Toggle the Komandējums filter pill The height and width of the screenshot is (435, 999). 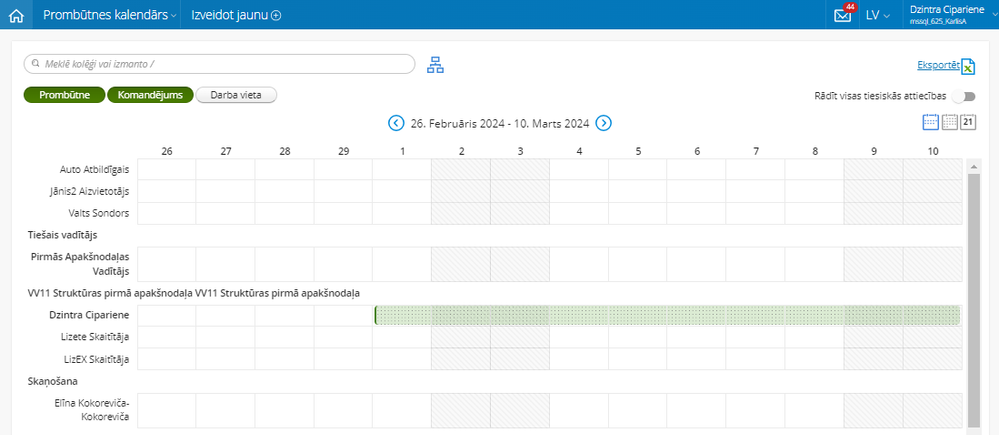[x=149, y=95]
